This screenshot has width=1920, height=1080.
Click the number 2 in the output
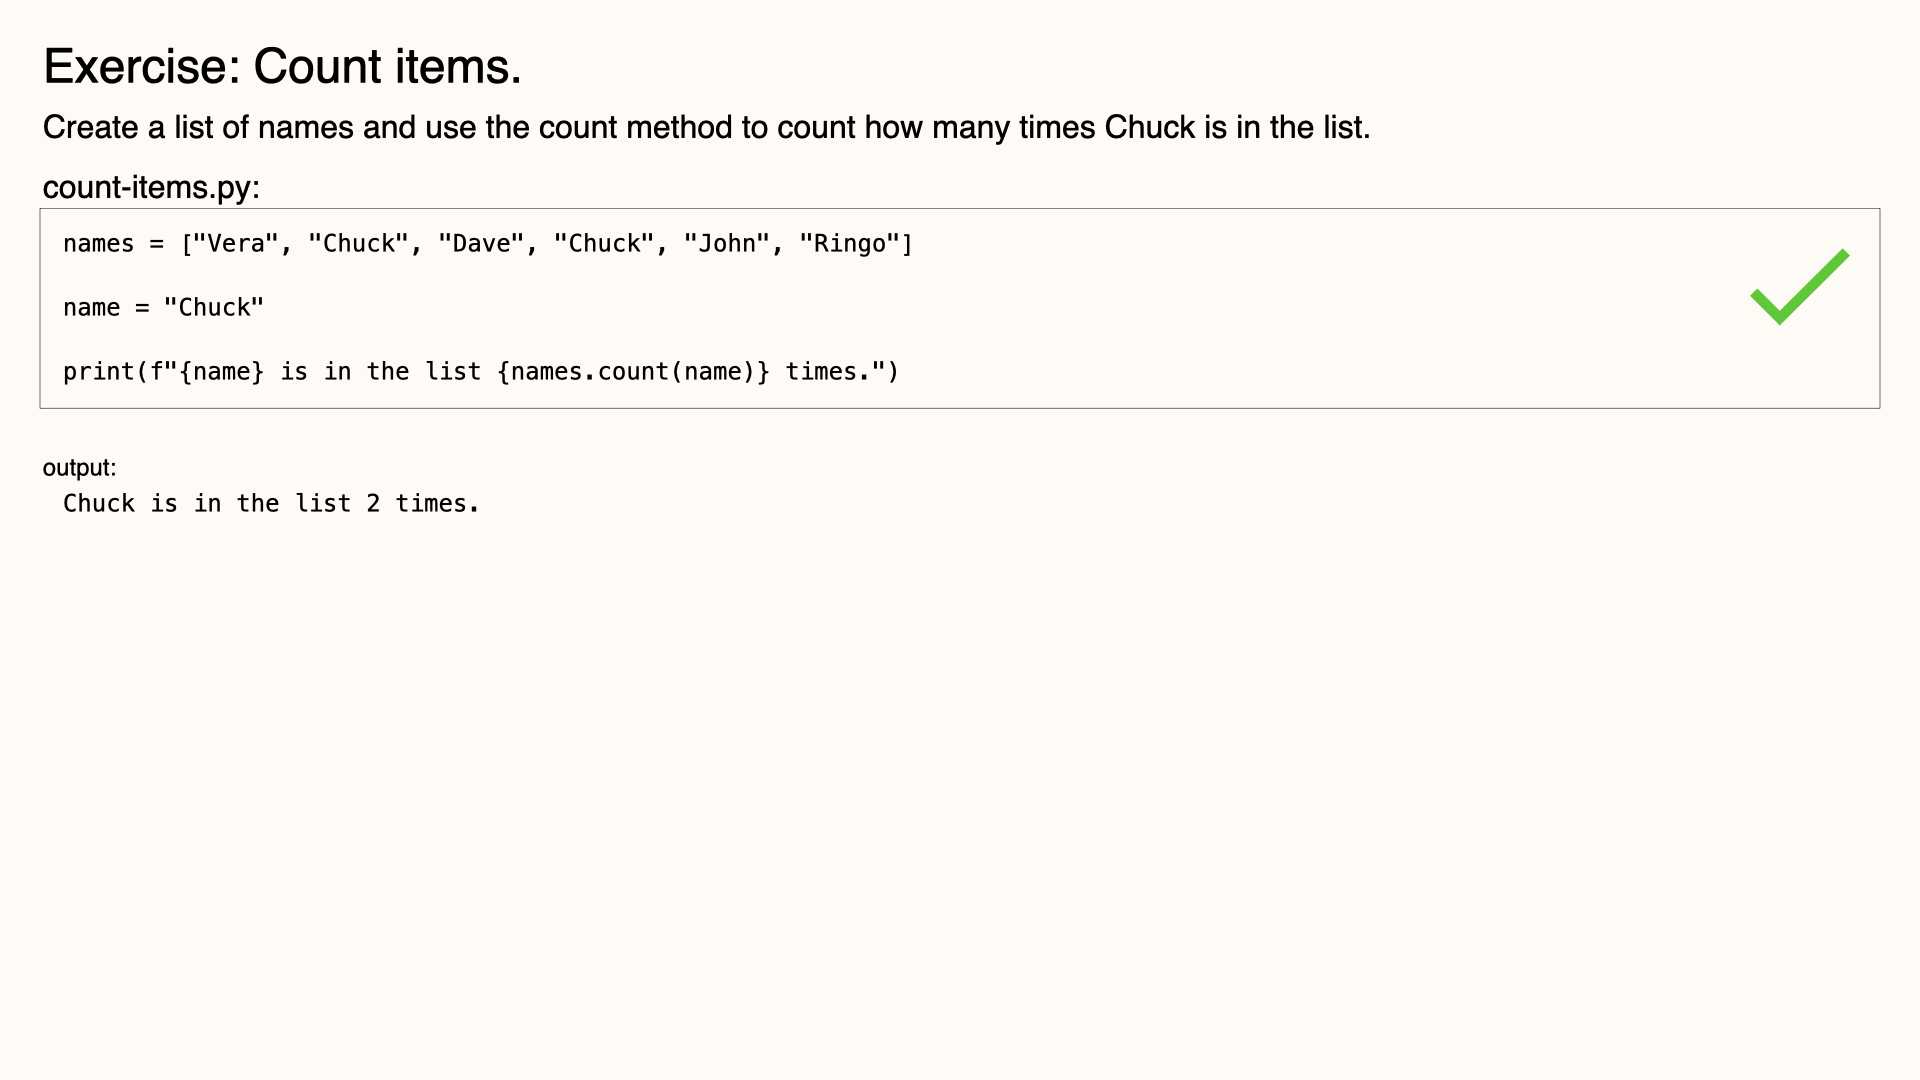click(x=373, y=504)
